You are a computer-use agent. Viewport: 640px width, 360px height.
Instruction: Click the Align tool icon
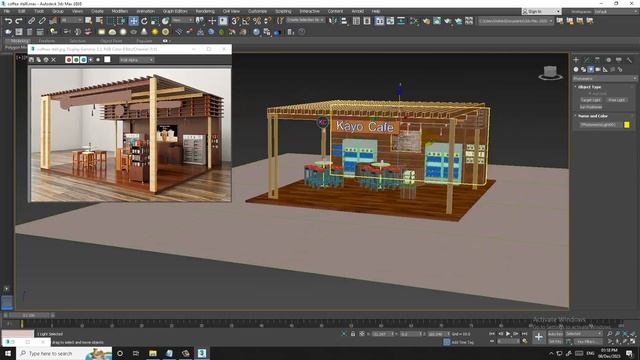click(344, 20)
